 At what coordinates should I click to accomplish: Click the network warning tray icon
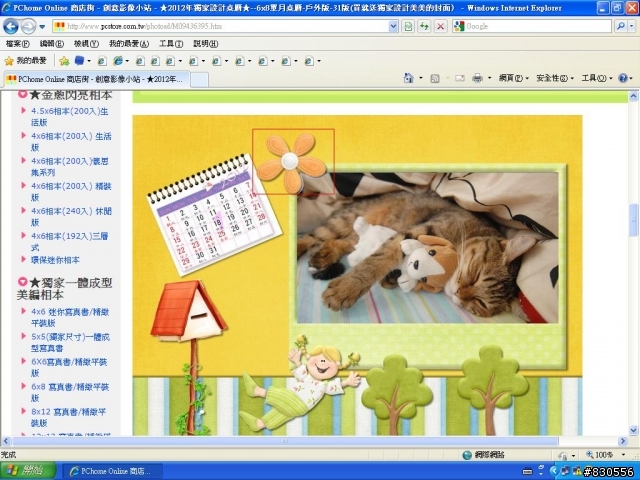point(578,471)
